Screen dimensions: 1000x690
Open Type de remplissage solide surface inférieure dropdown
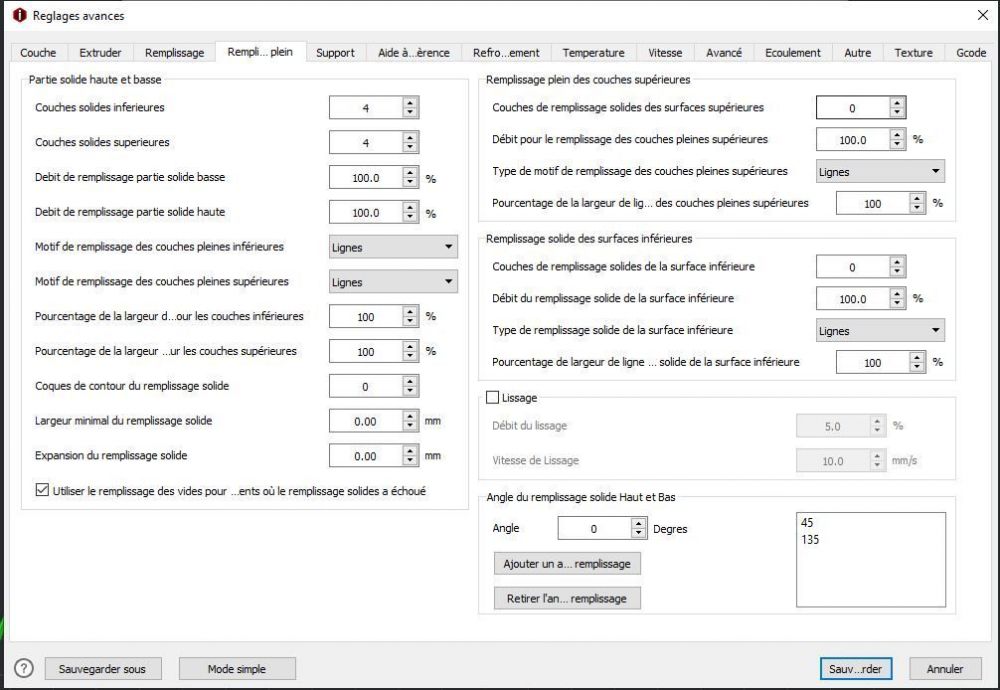point(880,330)
